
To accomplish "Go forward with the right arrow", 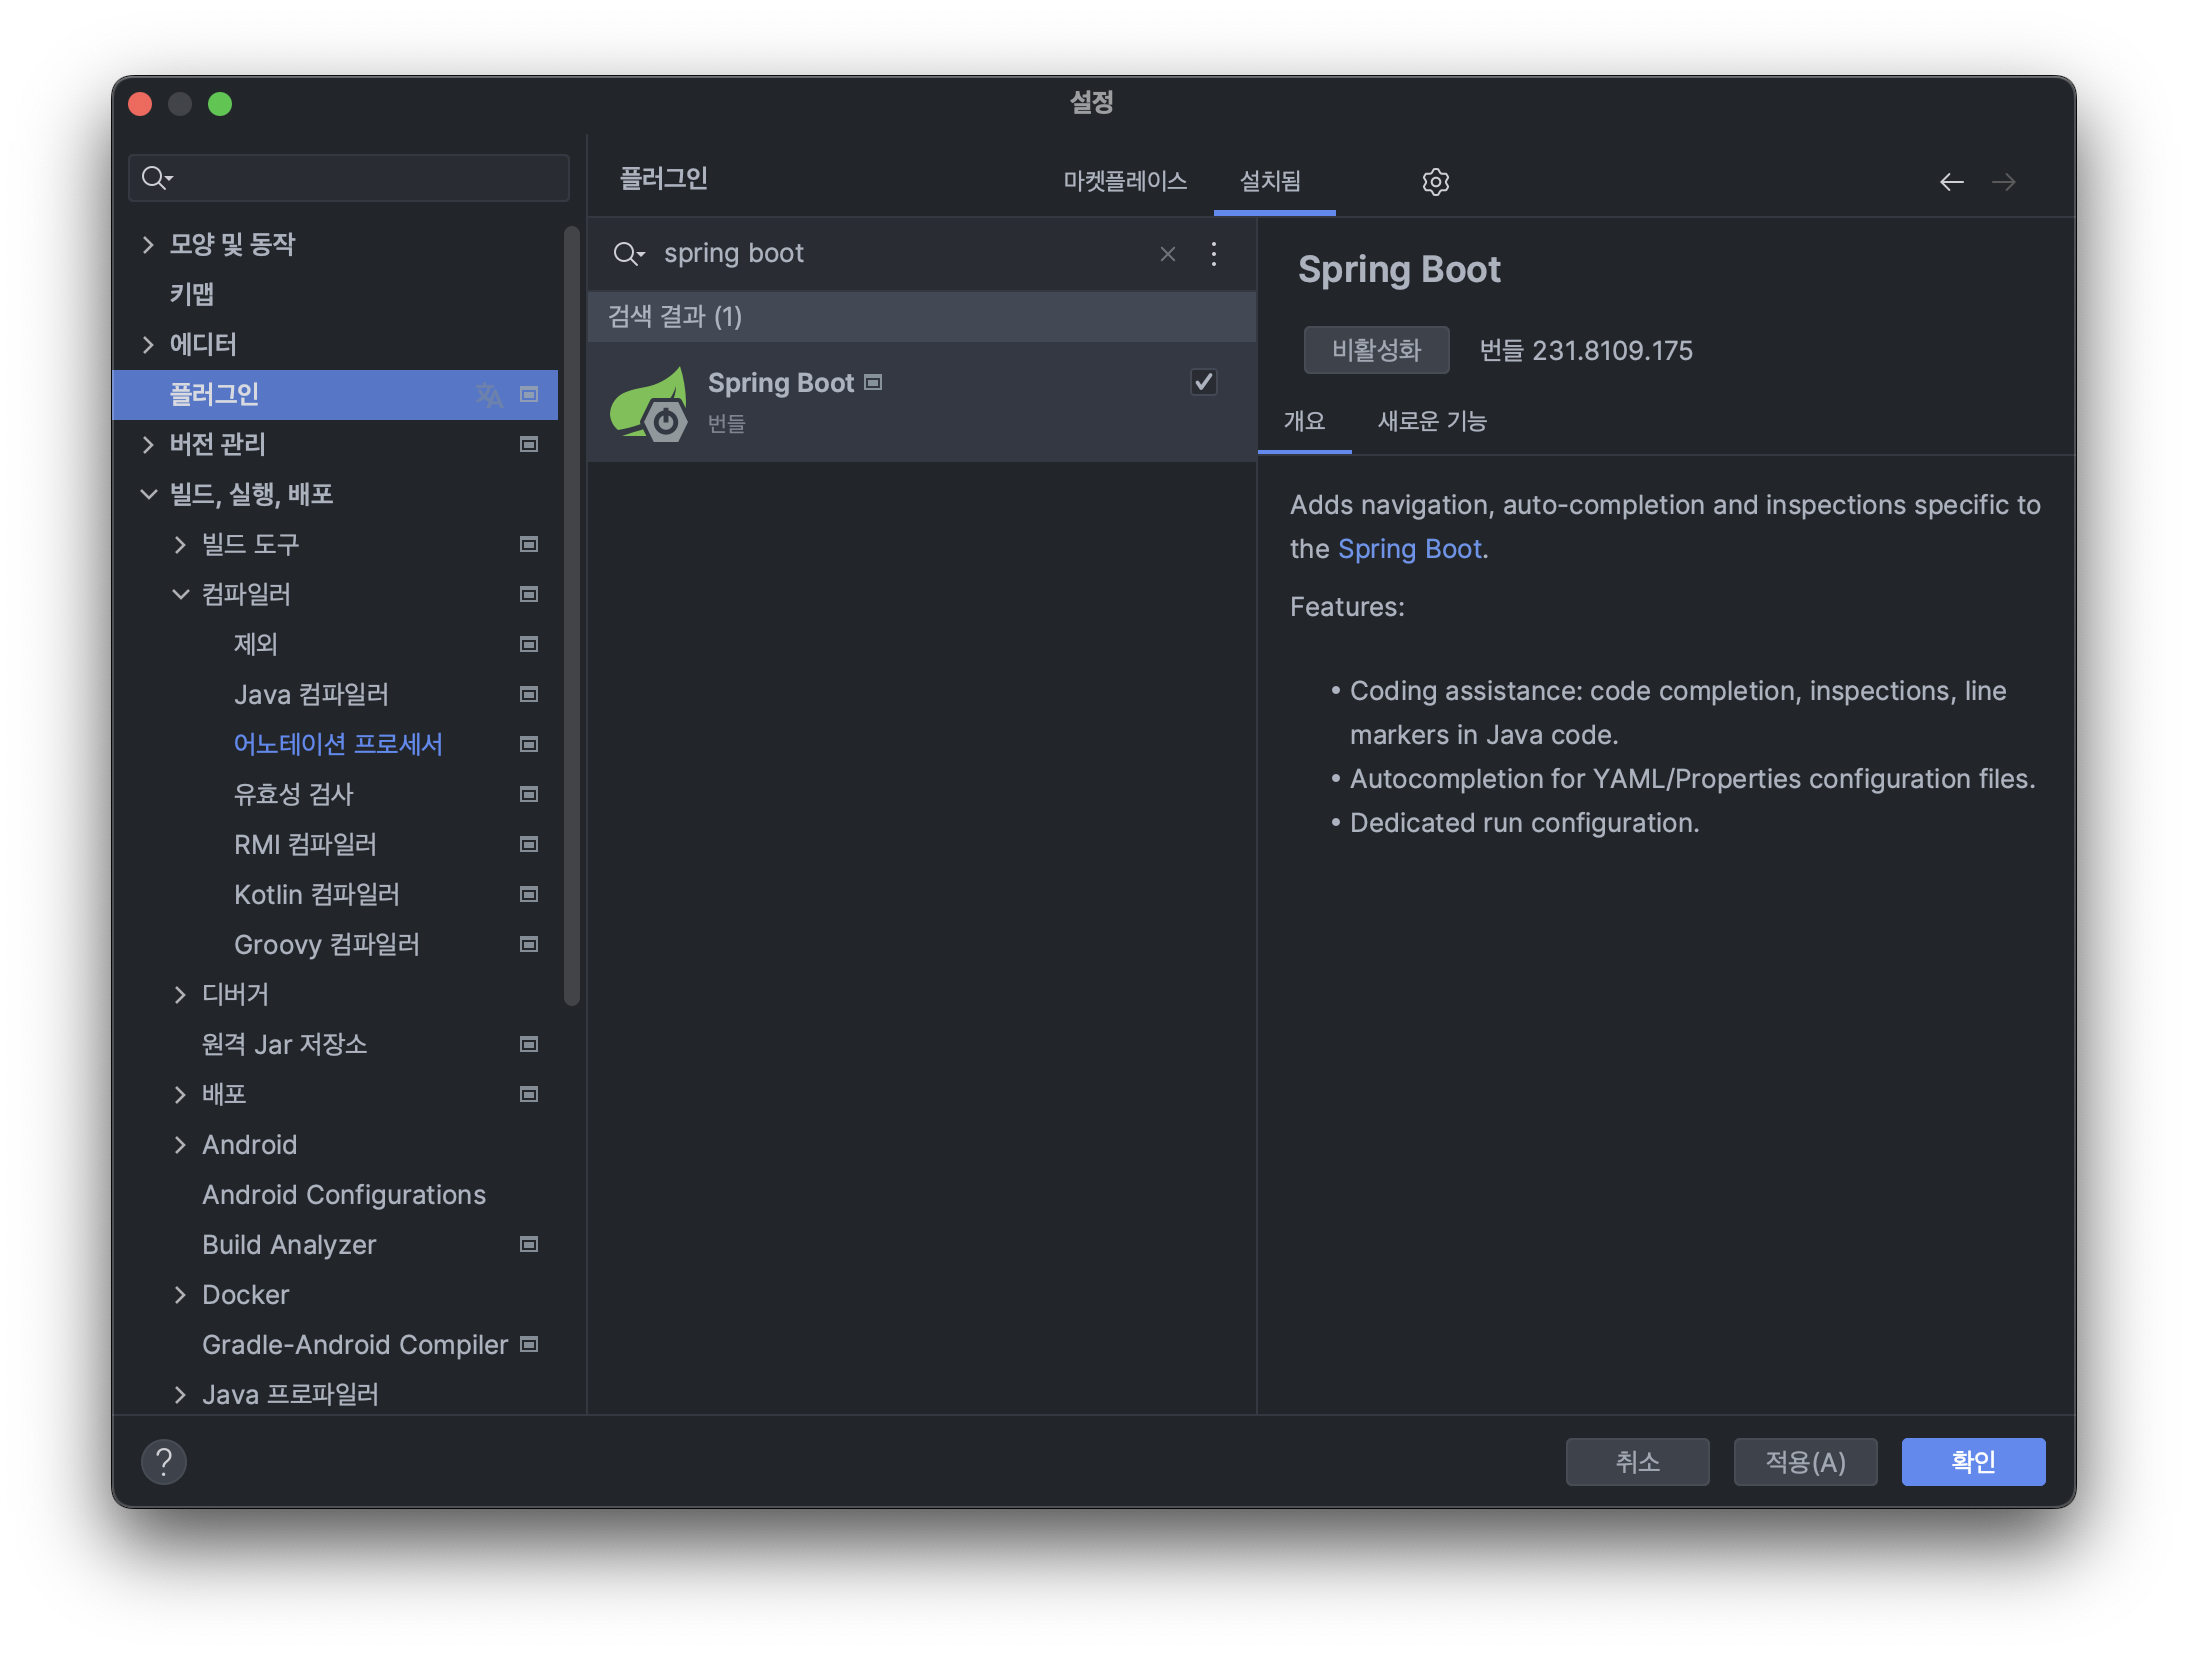I will point(2003,181).
